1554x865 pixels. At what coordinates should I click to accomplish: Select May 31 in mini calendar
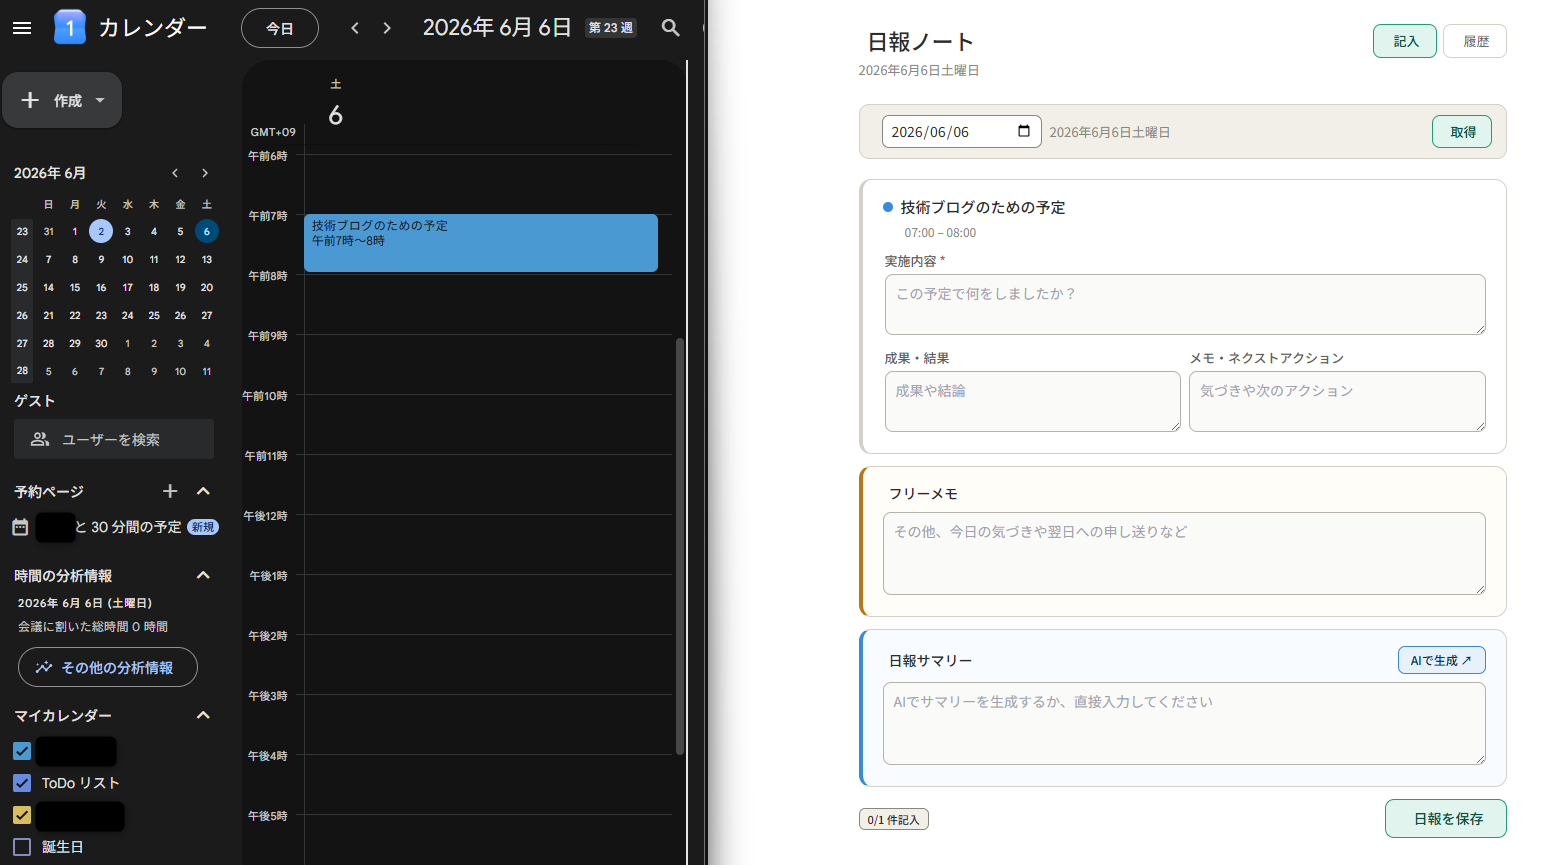point(48,231)
